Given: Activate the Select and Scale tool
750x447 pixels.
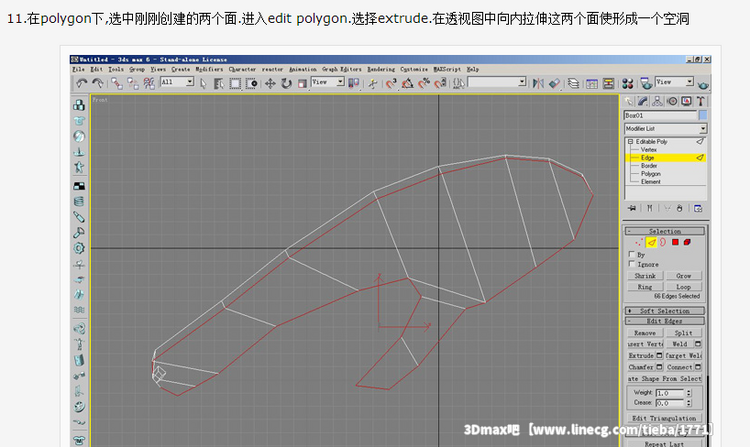Looking at the screenshot, I should (x=302, y=84).
